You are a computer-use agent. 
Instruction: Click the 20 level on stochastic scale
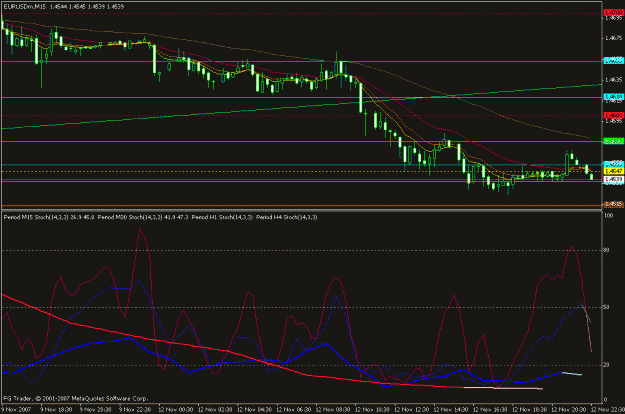coord(607,365)
